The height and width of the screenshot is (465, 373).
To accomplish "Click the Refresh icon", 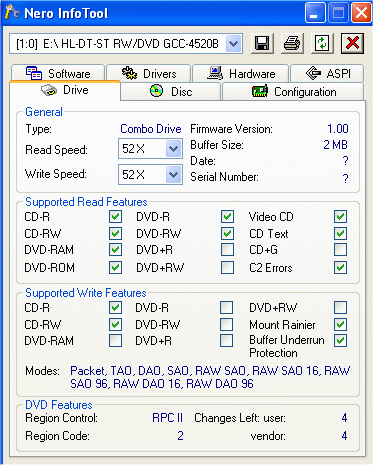I will [322, 43].
